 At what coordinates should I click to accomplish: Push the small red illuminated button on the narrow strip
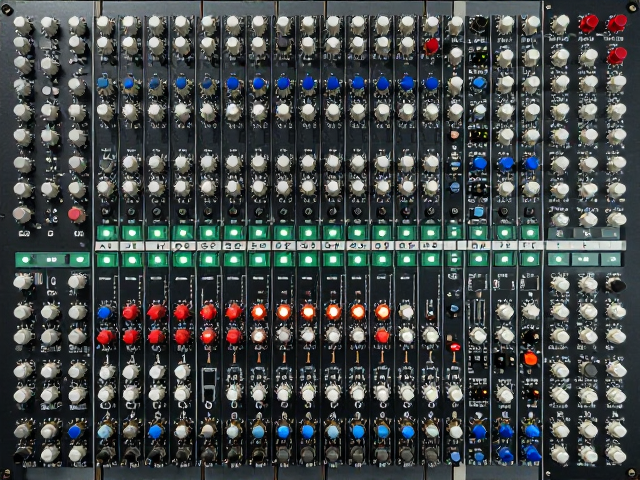[454, 348]
